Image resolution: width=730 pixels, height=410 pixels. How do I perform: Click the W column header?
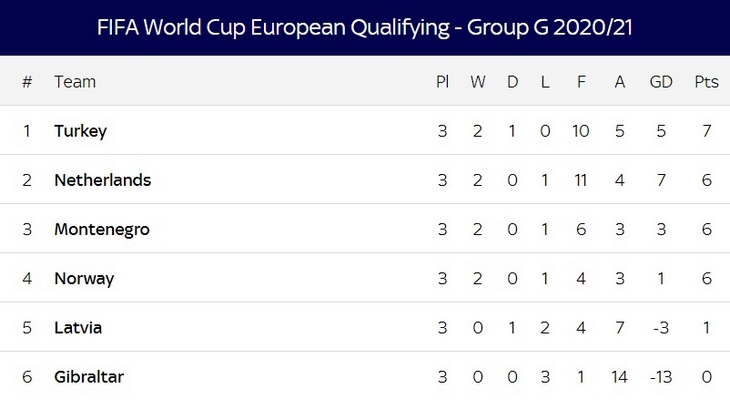478,82
